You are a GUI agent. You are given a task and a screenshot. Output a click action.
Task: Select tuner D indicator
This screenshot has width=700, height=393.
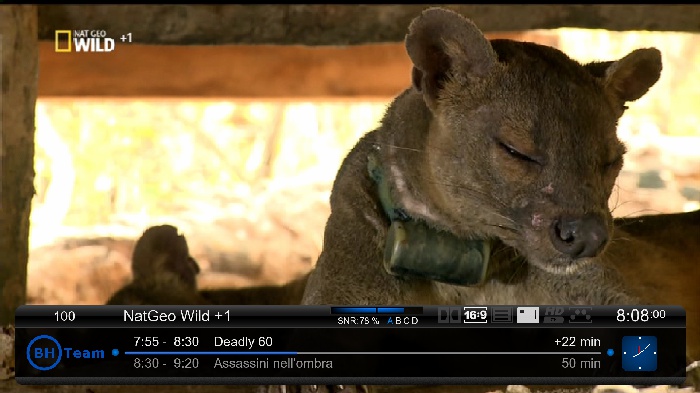[414, 321]
